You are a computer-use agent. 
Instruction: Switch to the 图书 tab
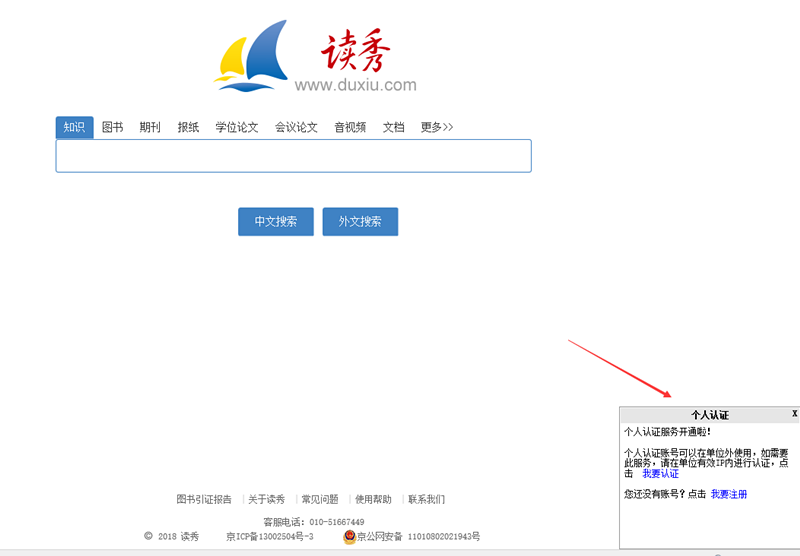(112, 127)
